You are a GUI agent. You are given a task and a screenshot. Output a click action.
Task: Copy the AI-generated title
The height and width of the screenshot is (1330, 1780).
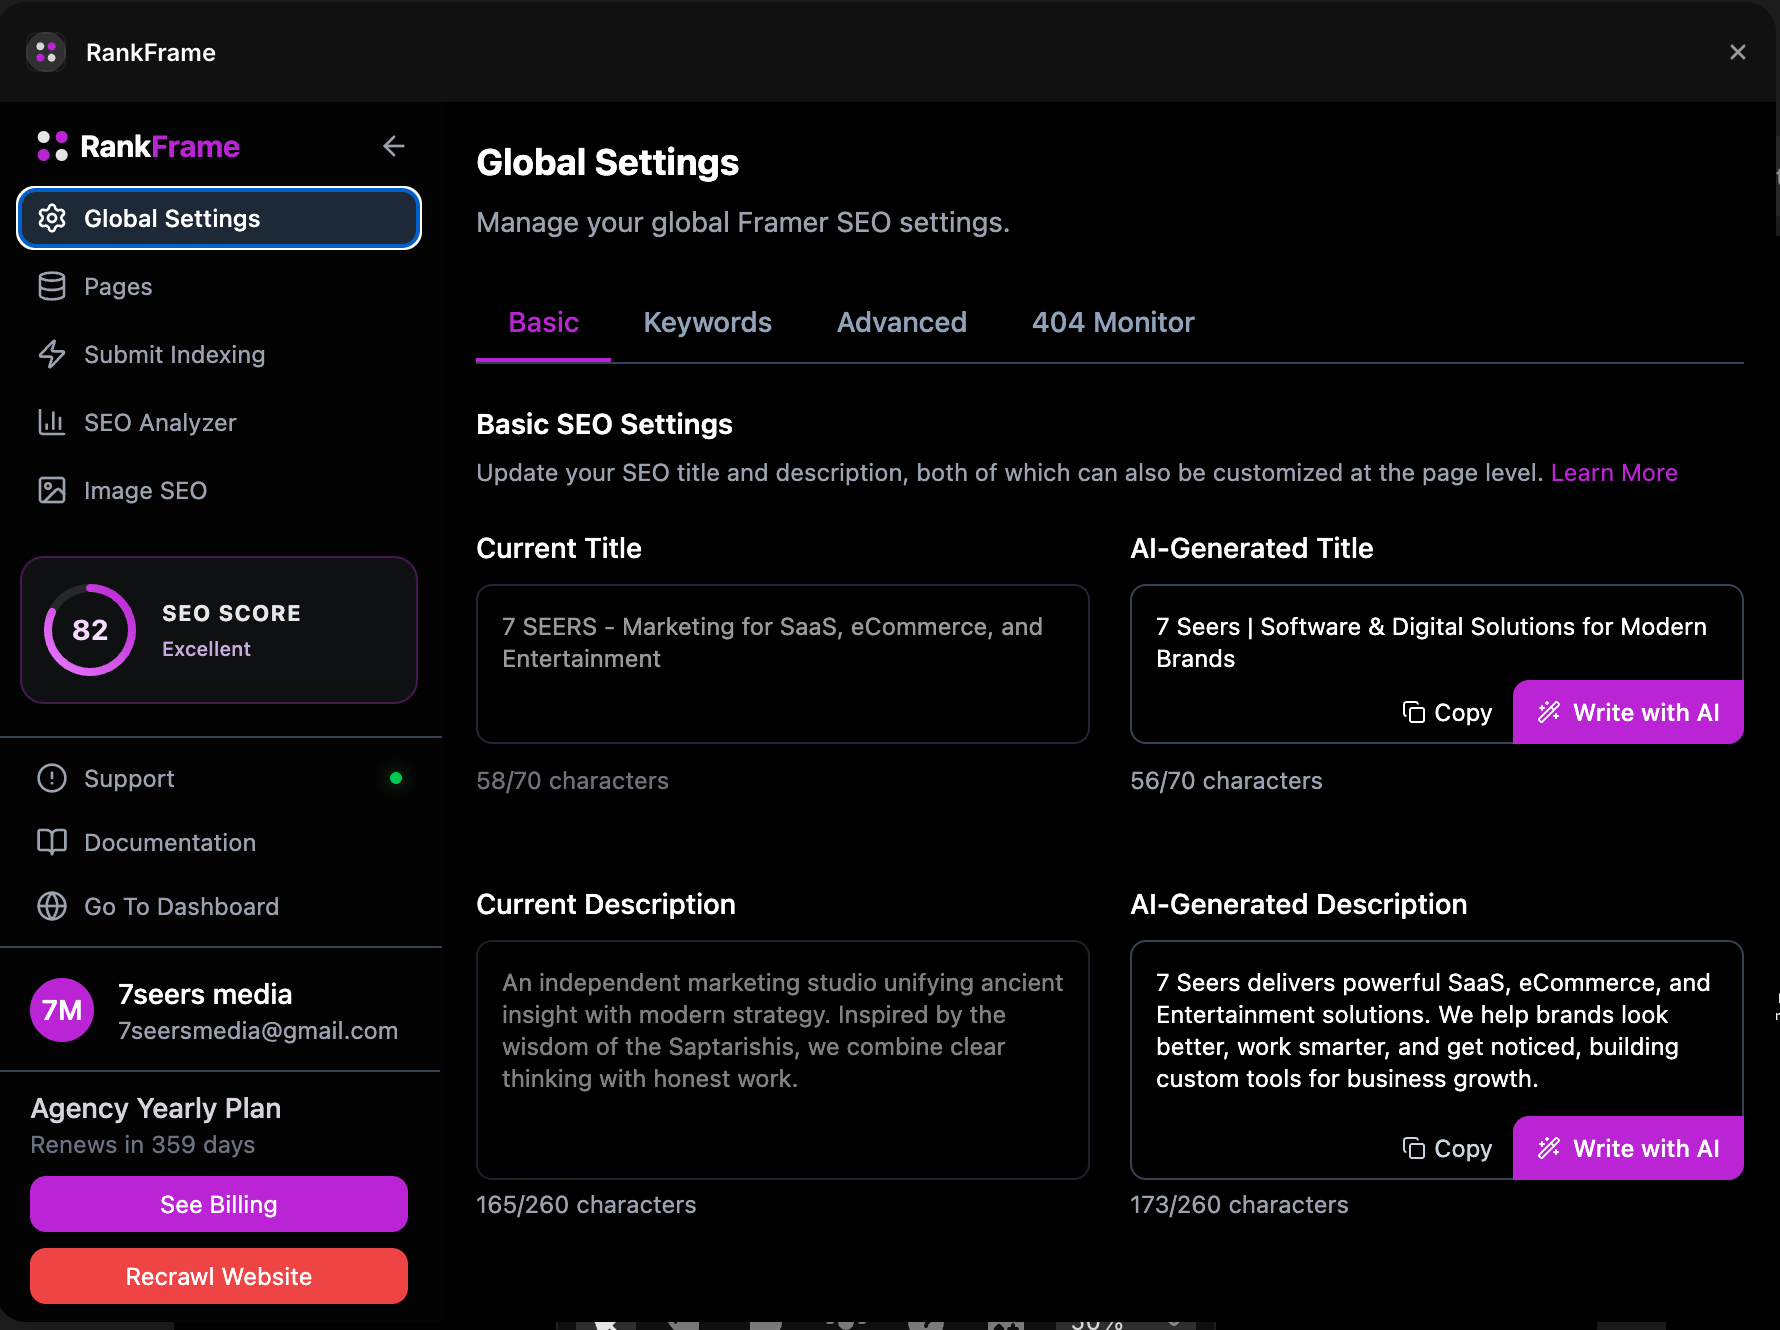pyautogui.click(x=1447, y=712)
